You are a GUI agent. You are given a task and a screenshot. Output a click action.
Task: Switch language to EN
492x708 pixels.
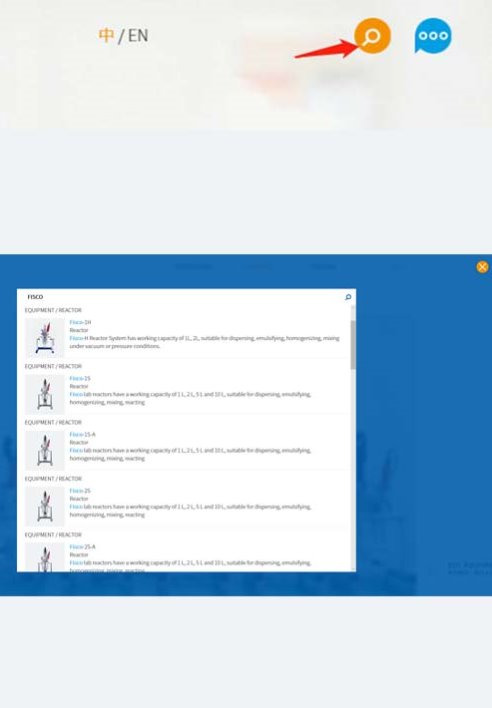pos(138,35)
